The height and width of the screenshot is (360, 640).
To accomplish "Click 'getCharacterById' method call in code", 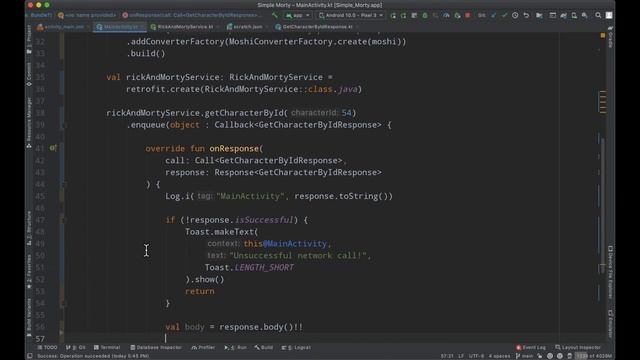I will click(244, 113).
